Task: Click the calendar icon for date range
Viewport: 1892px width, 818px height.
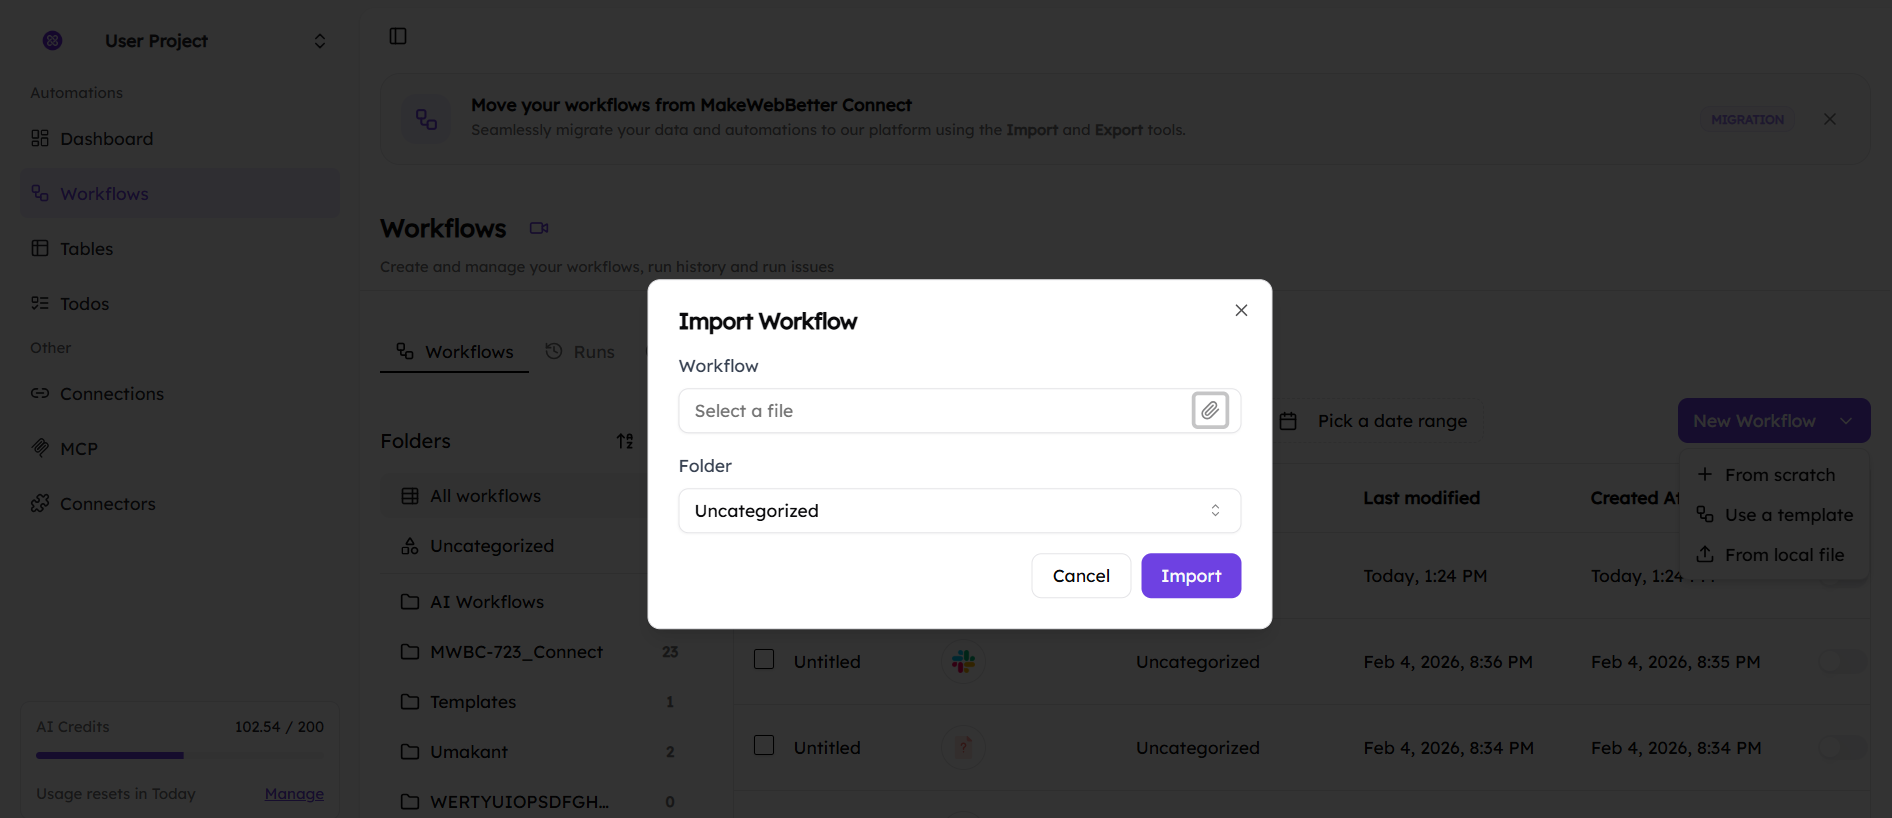Action: [1288, 421]
